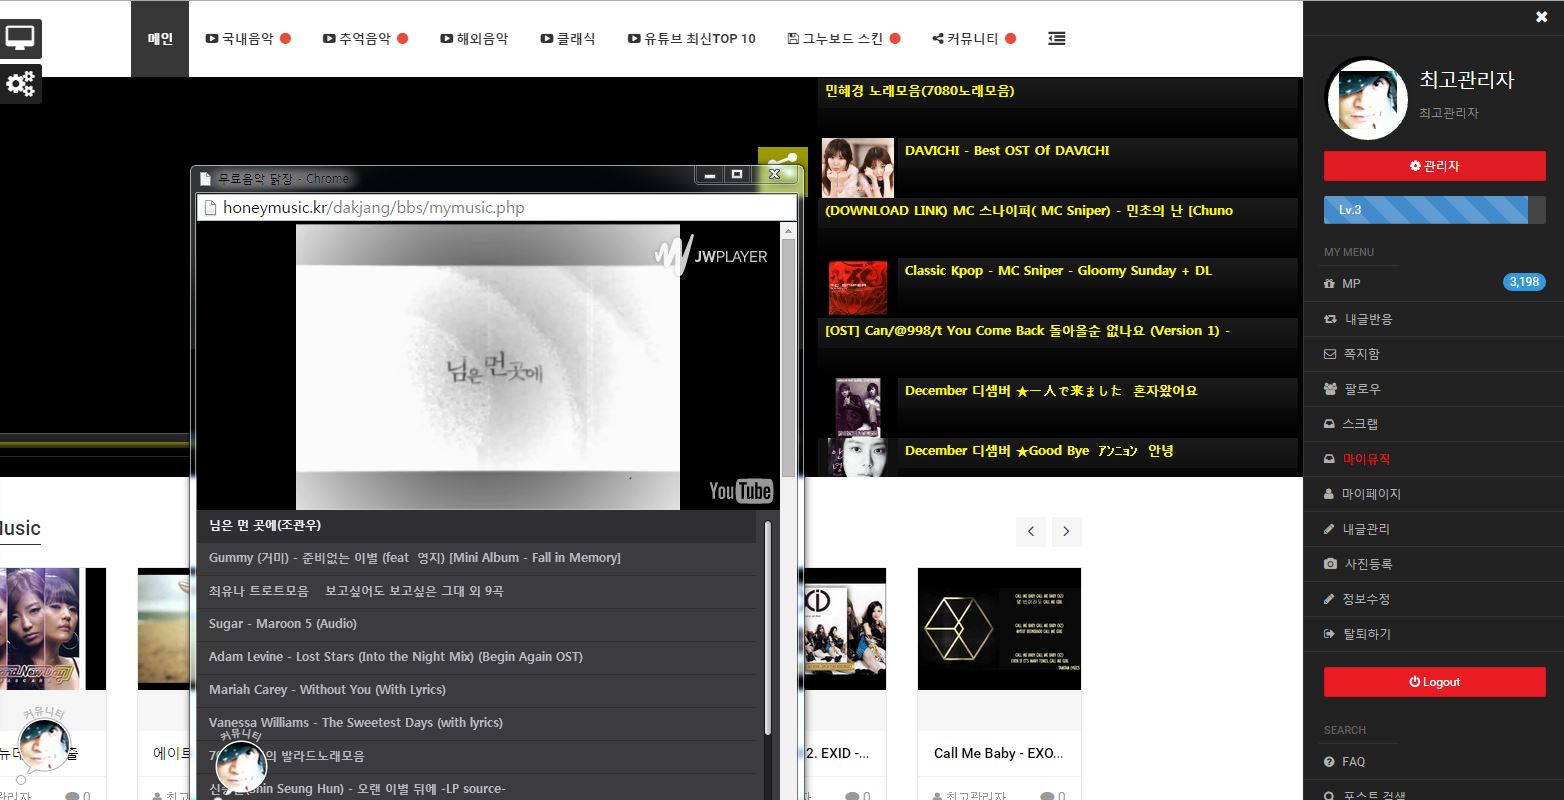This screenshot has height=800, width=1564.
Task: Play 민혜경 노래모음(7080노래모음) from the list
Action: coord(920,91)
